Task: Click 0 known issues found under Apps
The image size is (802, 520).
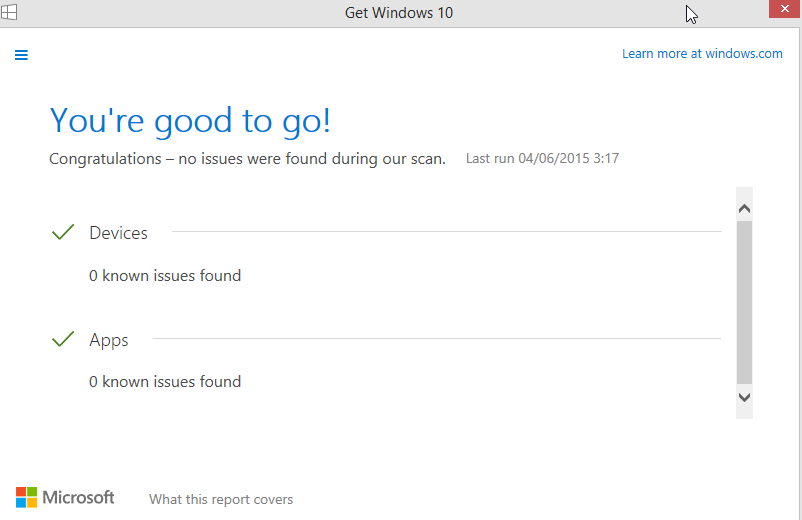Action: pyautogui.click(x=165, y=381)
